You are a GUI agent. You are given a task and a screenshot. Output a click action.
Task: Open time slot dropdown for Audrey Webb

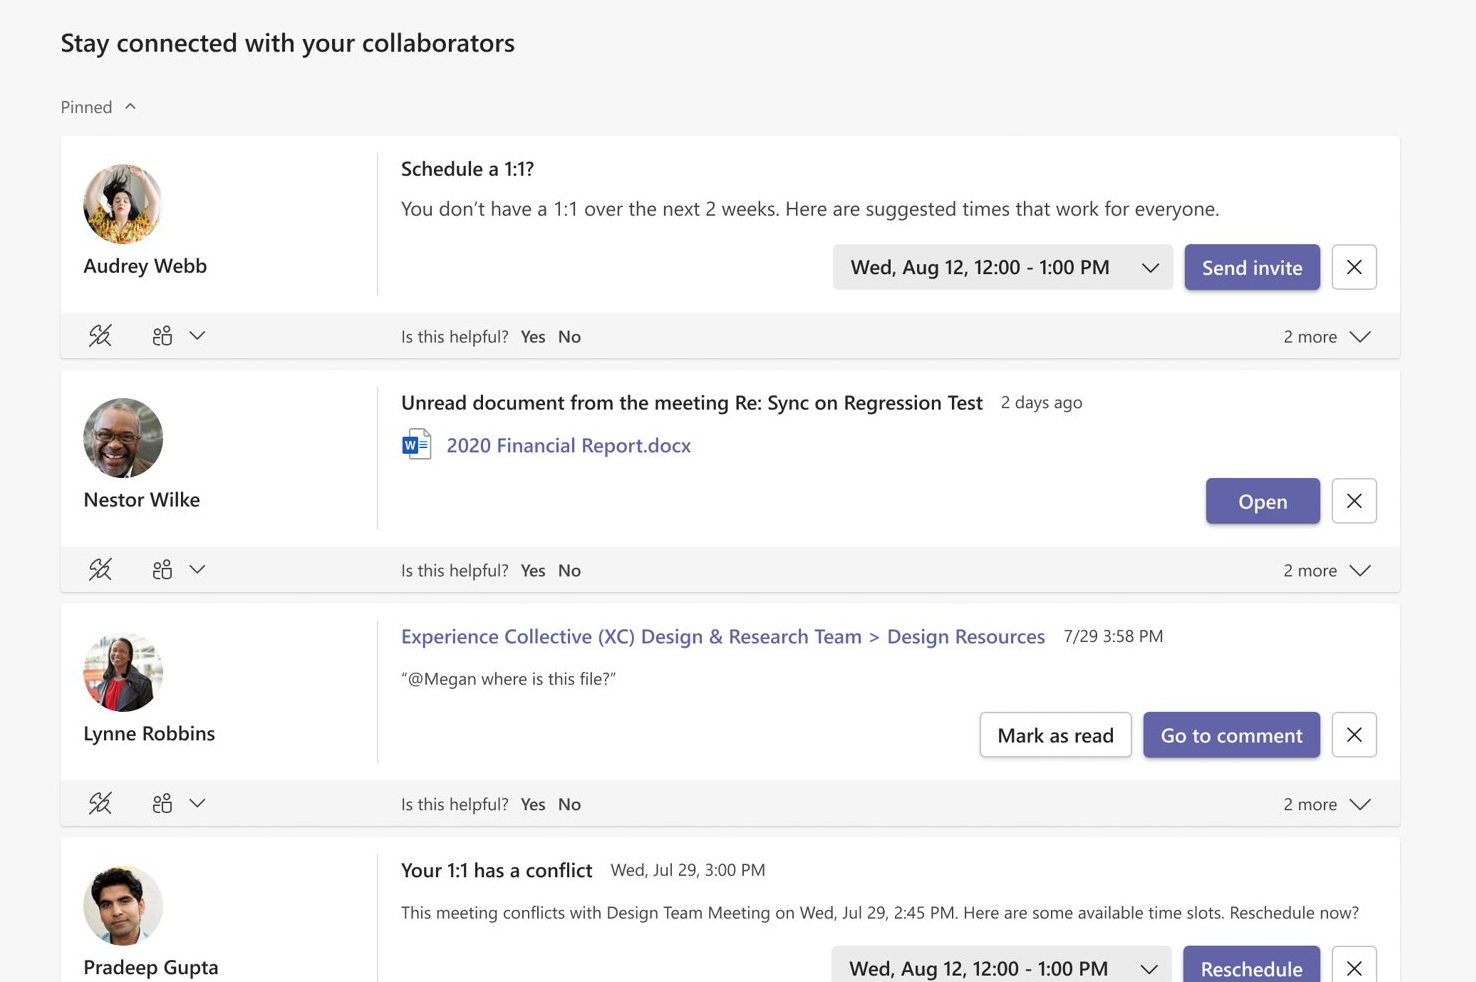coord(1002,267)
